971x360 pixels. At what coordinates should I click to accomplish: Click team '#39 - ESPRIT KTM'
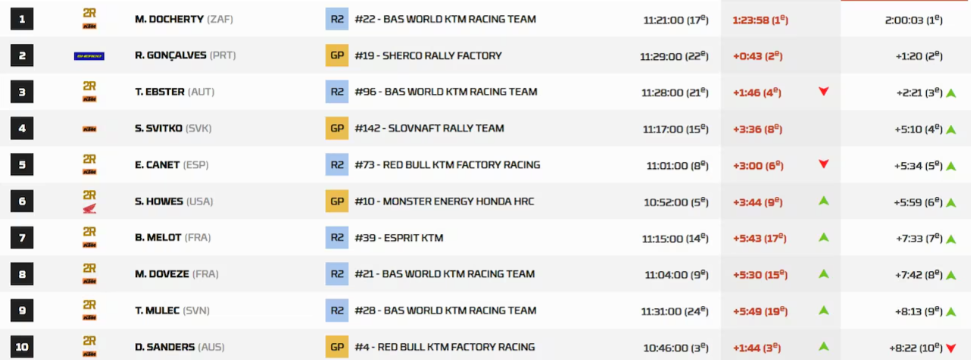[x=399, y=238]
